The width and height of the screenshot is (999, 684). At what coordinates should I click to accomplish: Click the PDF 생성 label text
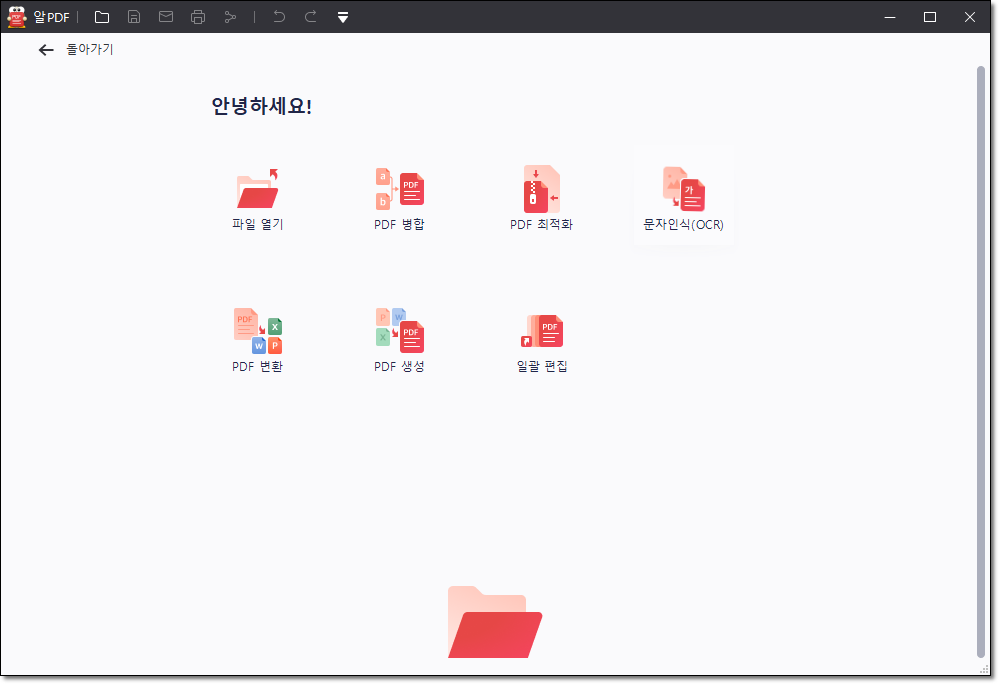(399, 366)
